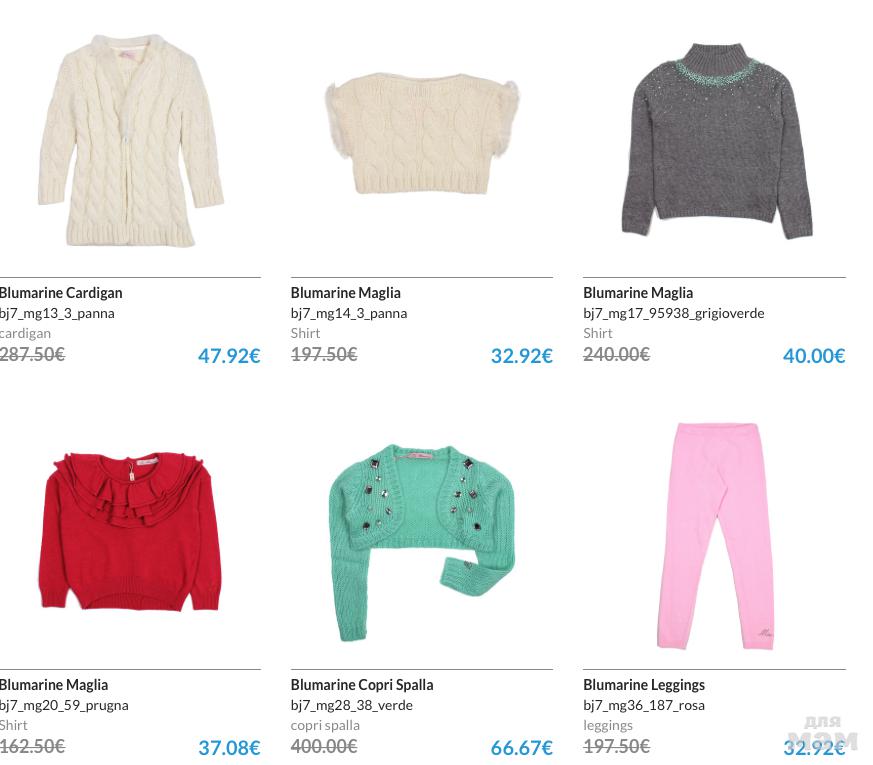Select product code bj7_mg14_3_panna
Image resolution: width=873 pixels, height=765 pixels.
point(349,313)
